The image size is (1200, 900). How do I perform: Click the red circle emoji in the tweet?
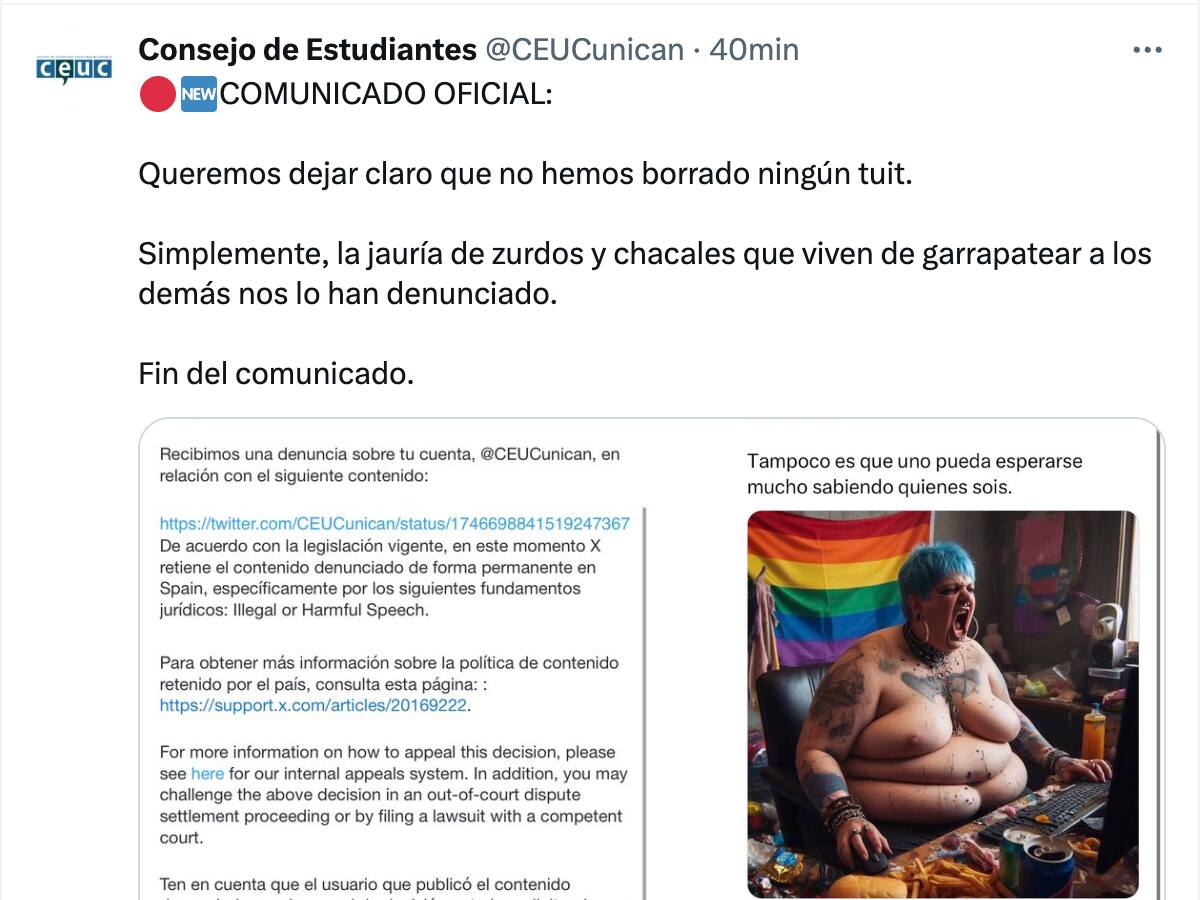(157, 94)
